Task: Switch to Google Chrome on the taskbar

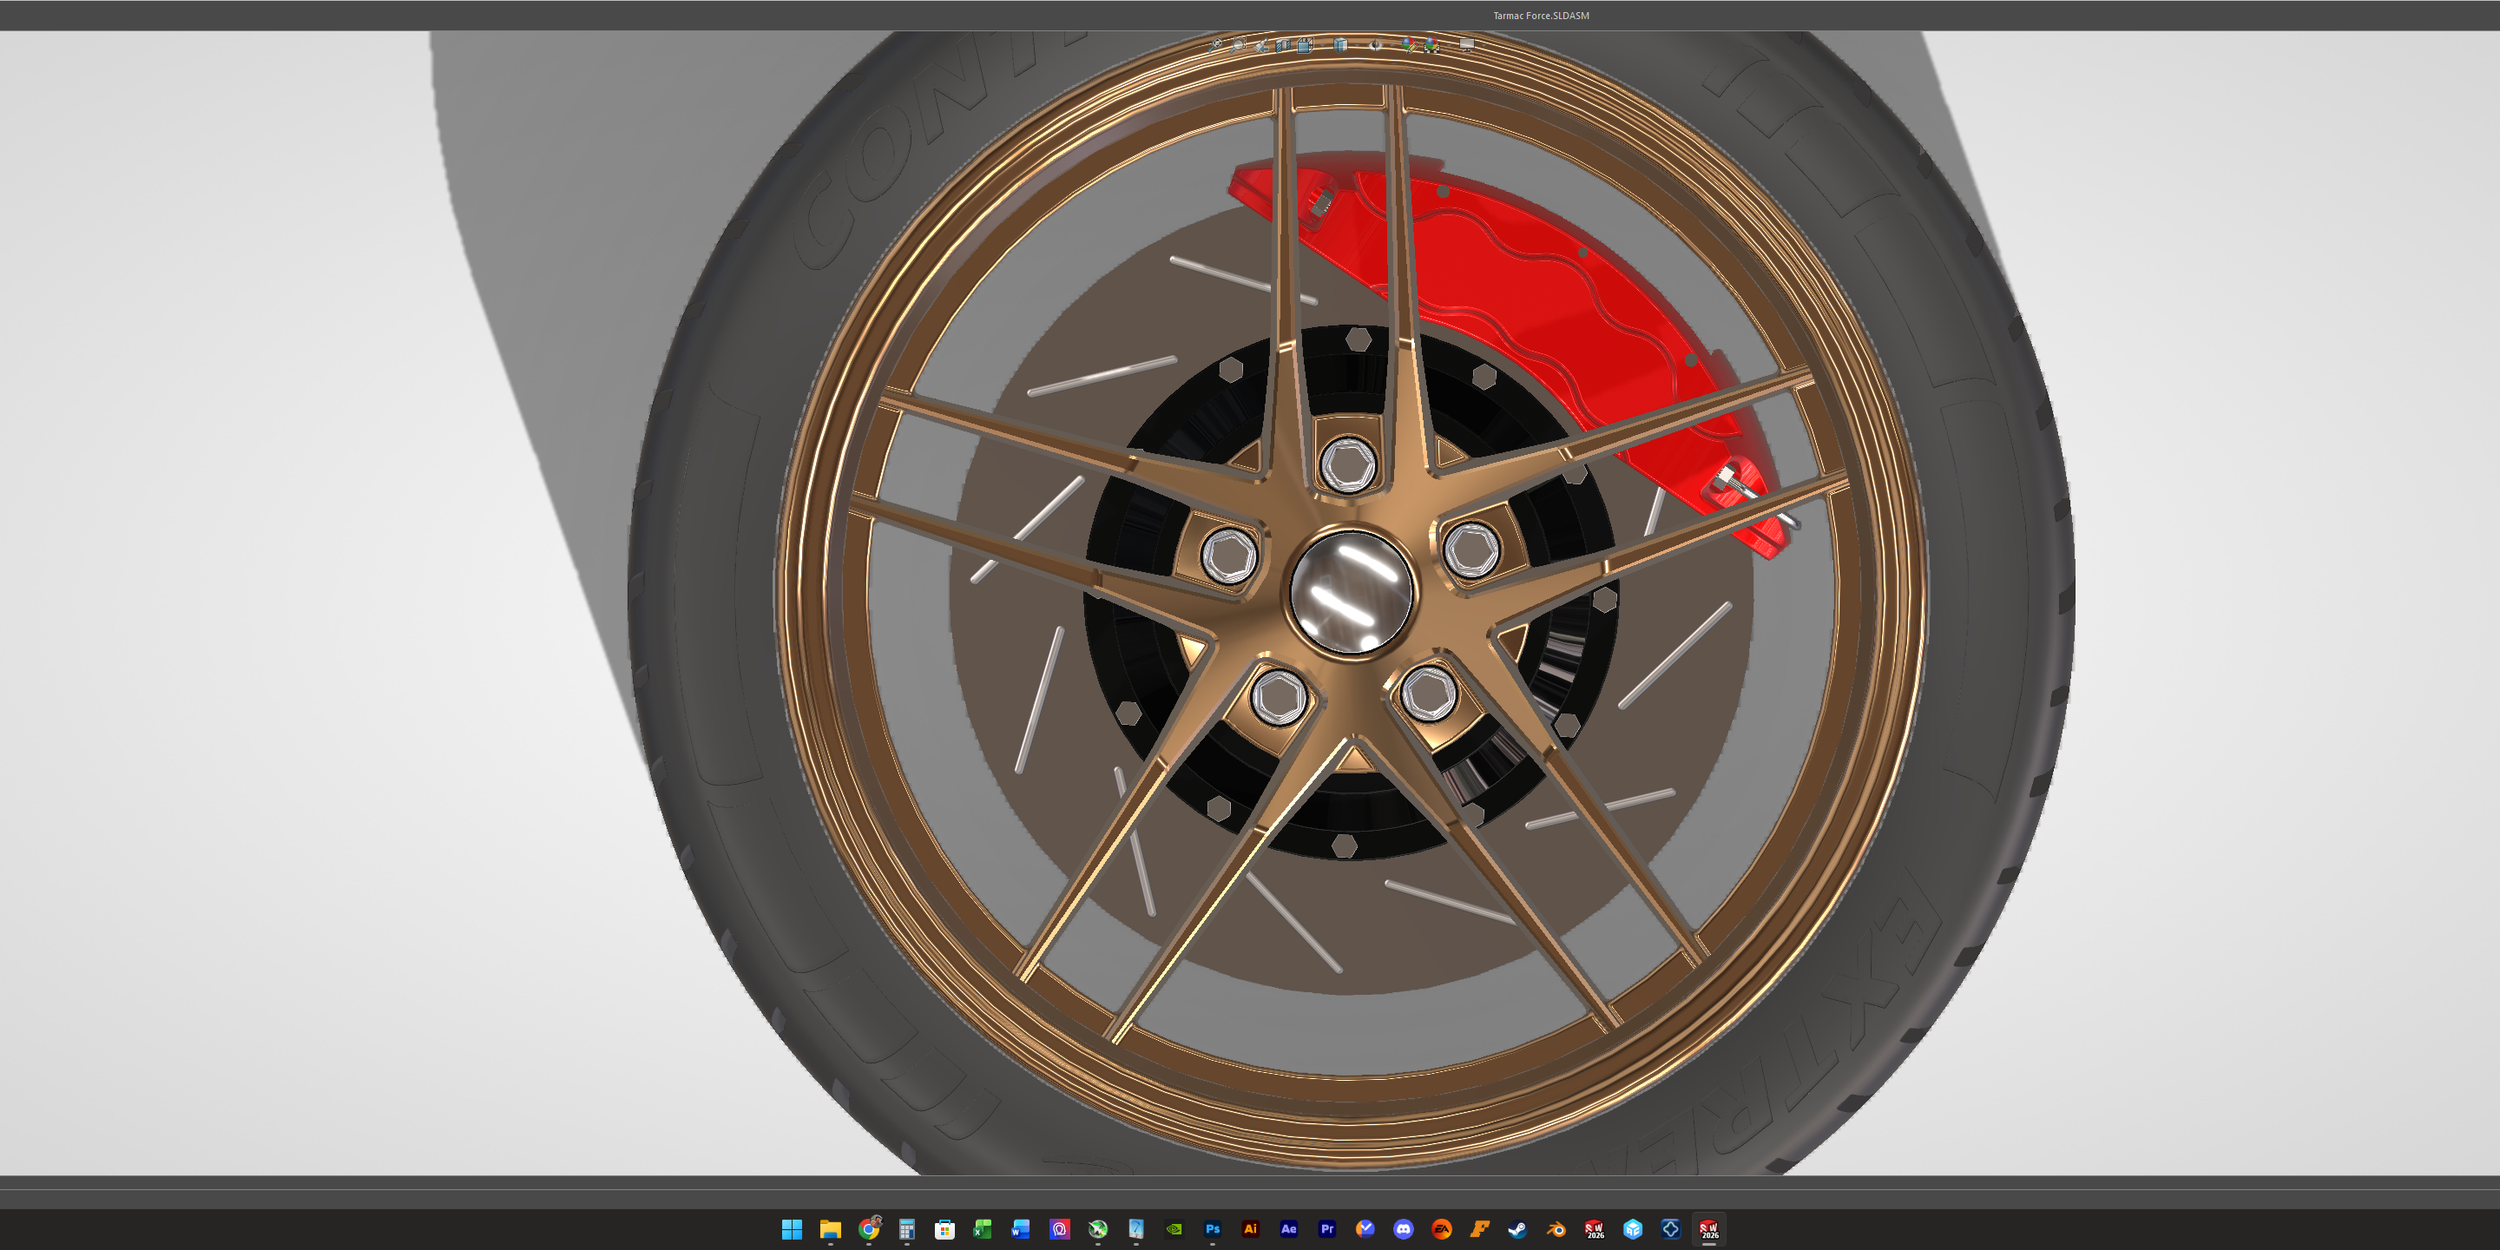Action: pyautogui.click(x=869, y=1229)
